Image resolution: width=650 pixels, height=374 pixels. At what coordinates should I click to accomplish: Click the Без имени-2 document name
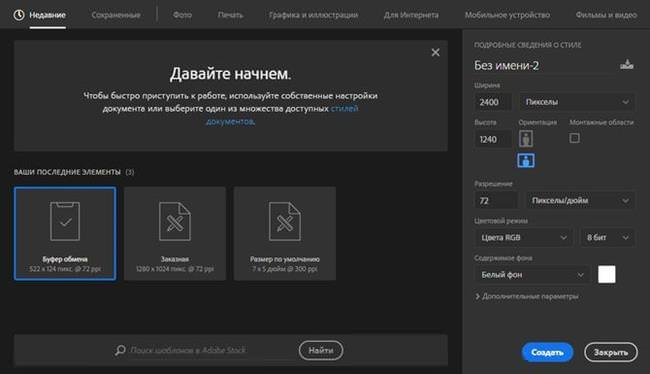(x=507, y=66)
